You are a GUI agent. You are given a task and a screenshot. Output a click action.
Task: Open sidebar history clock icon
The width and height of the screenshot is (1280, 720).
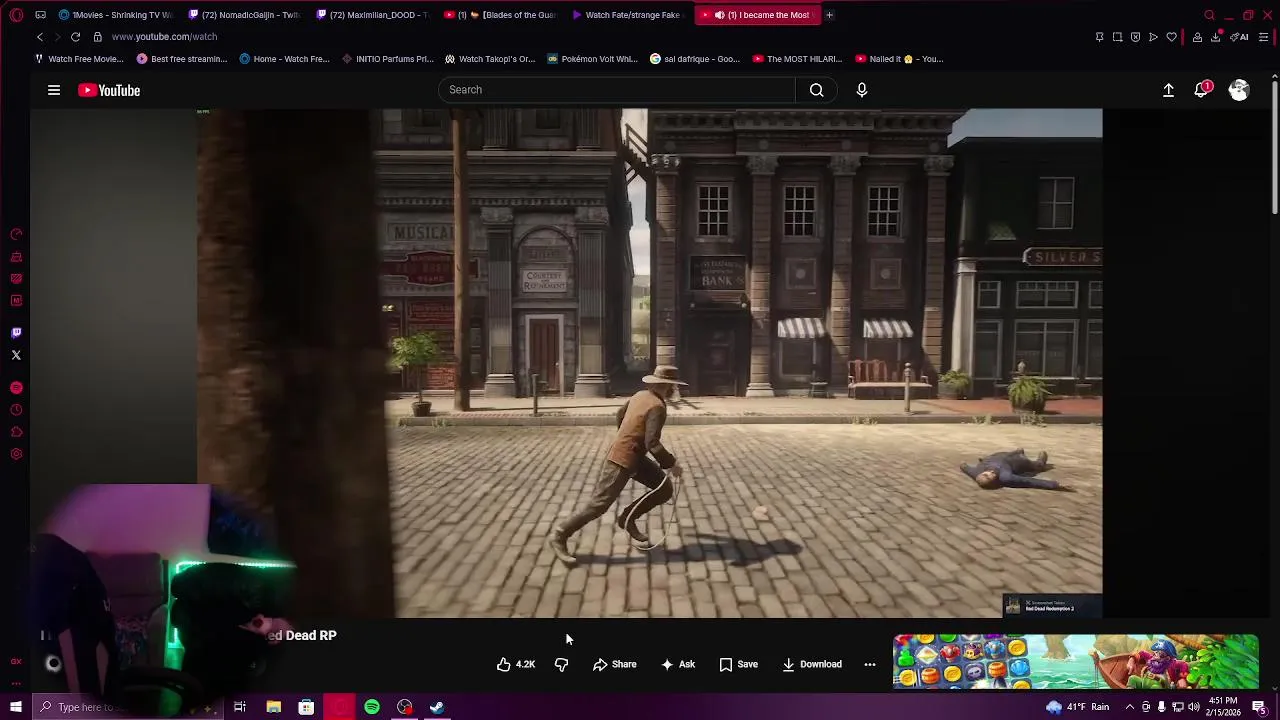[x=16, y=410]
